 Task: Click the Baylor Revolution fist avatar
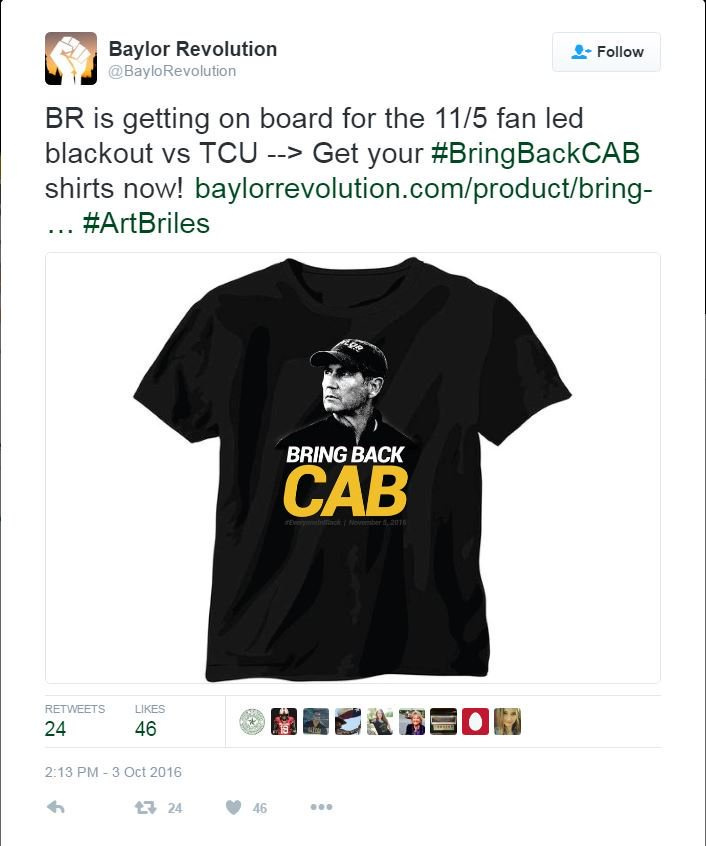[71, 58]
